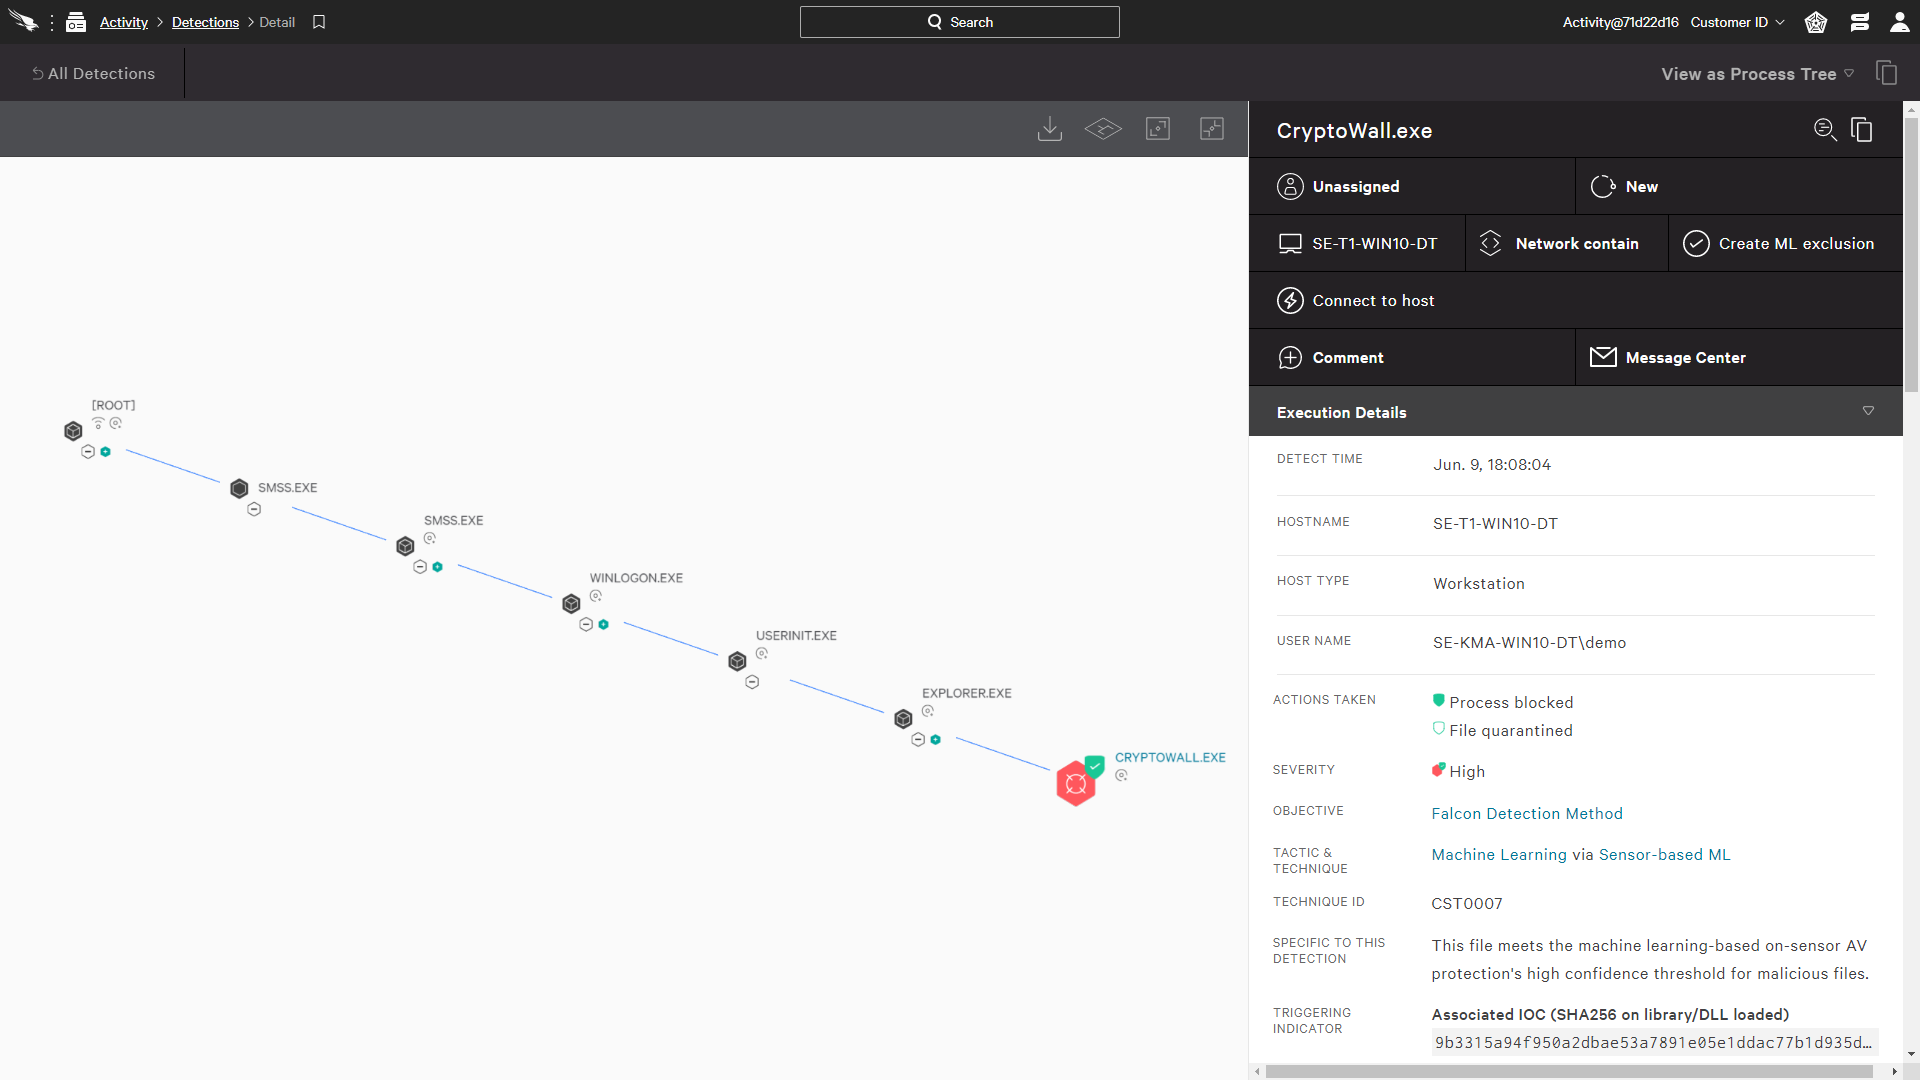This screenshot has width=1920, height=1080.
Task: Click the download process tree icon
Action: 1050,129
